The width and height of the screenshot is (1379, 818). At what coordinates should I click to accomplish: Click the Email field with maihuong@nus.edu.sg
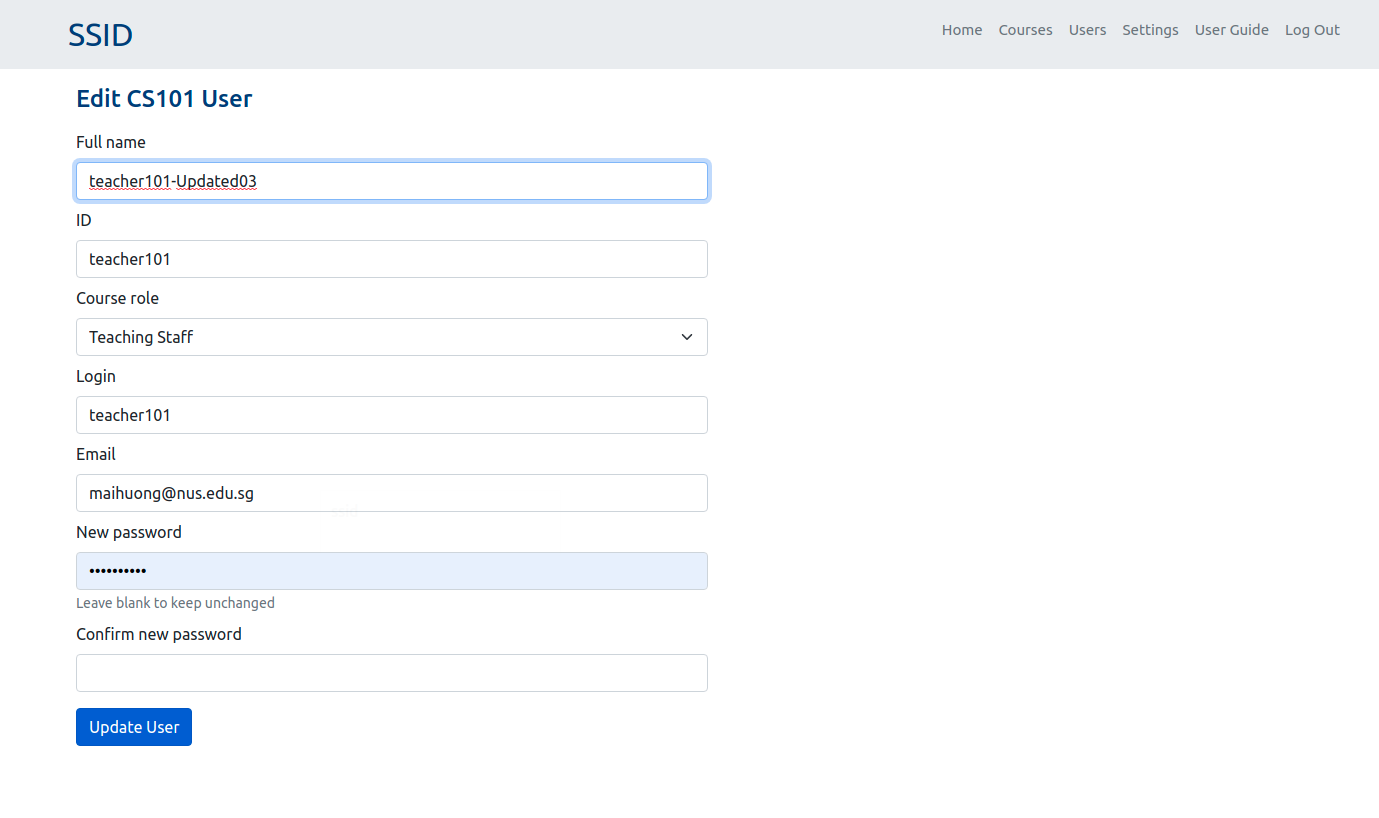point(392,493)
